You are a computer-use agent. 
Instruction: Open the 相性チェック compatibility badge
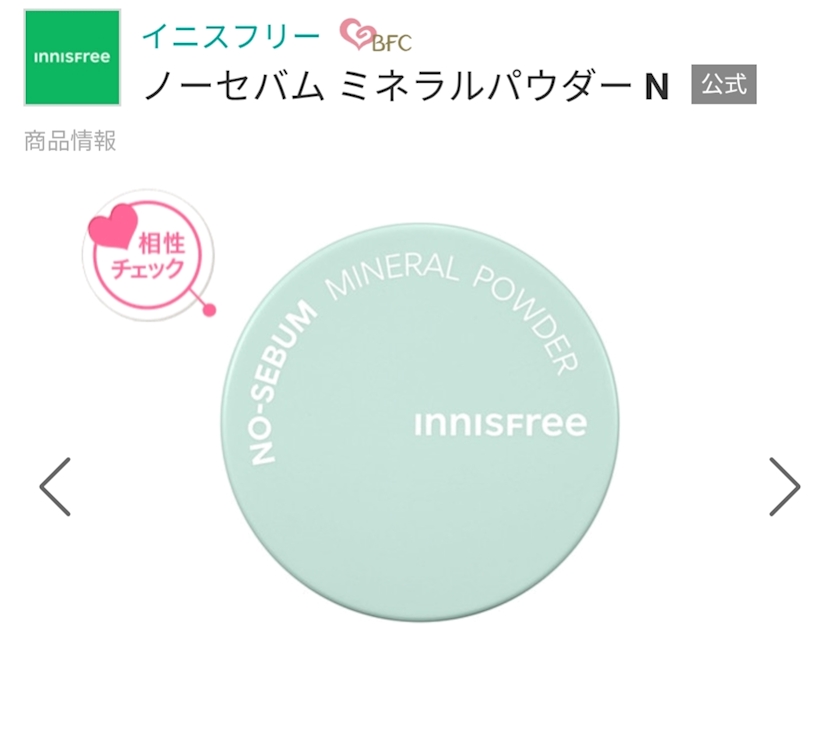click(x=148, y=255)
